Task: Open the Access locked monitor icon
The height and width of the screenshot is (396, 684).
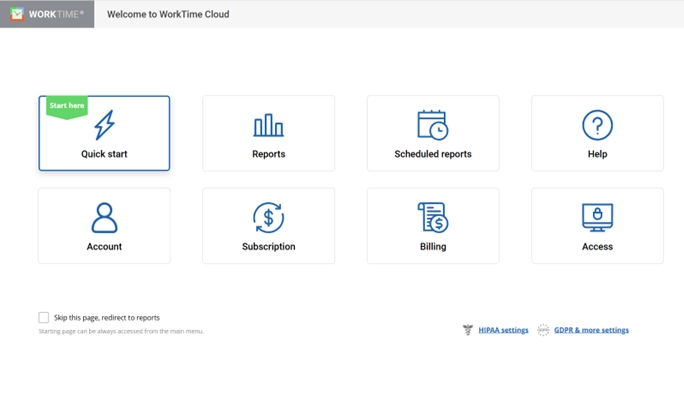Action: pyautogui.click(x=597, y=218)
